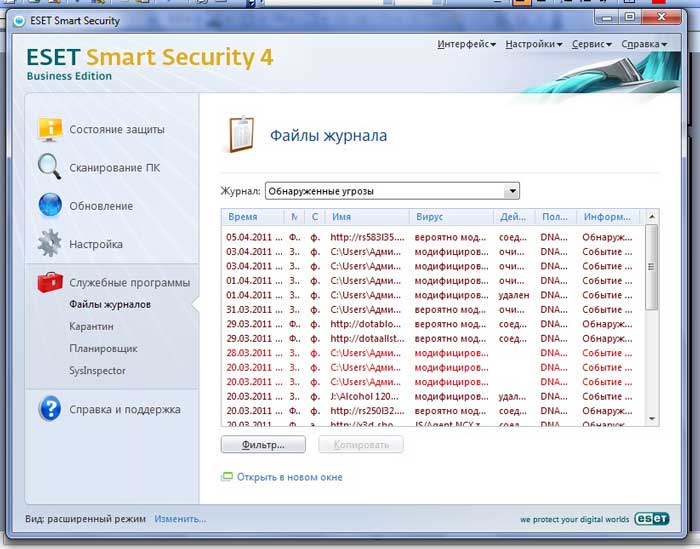
Task: Sort by the Информ... column header
Action: point(608,217)
